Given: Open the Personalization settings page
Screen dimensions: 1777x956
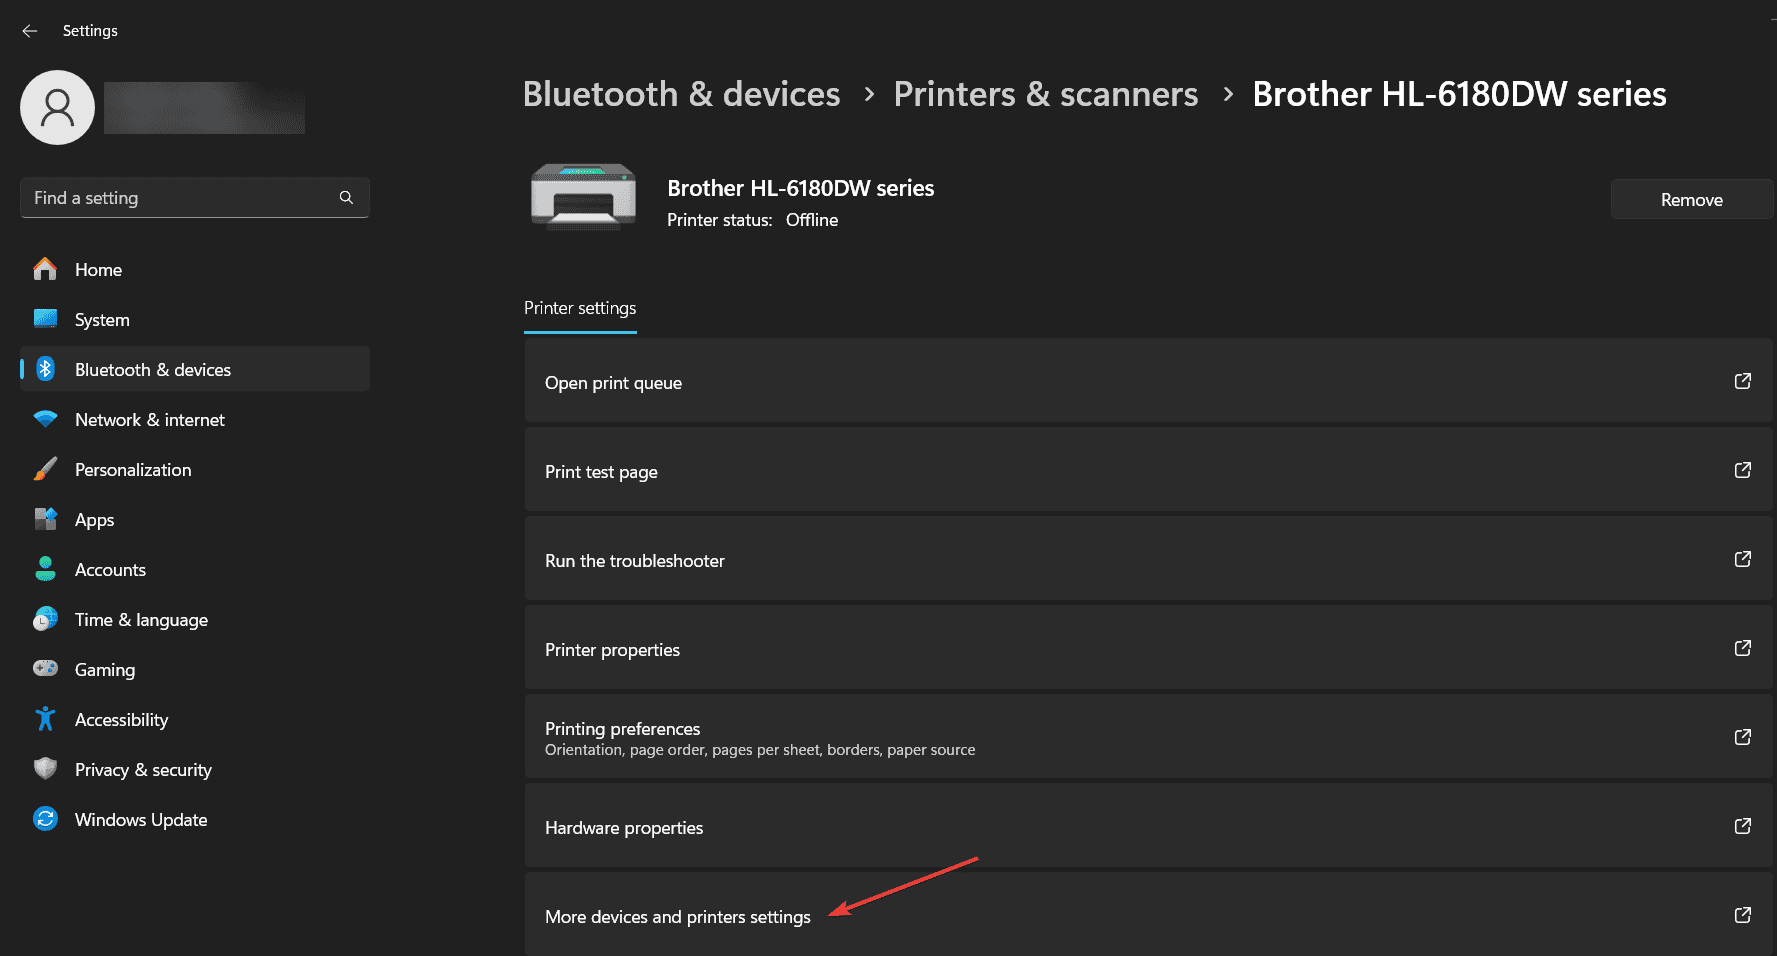Looking at the screenshot, I should pos(133,470).
